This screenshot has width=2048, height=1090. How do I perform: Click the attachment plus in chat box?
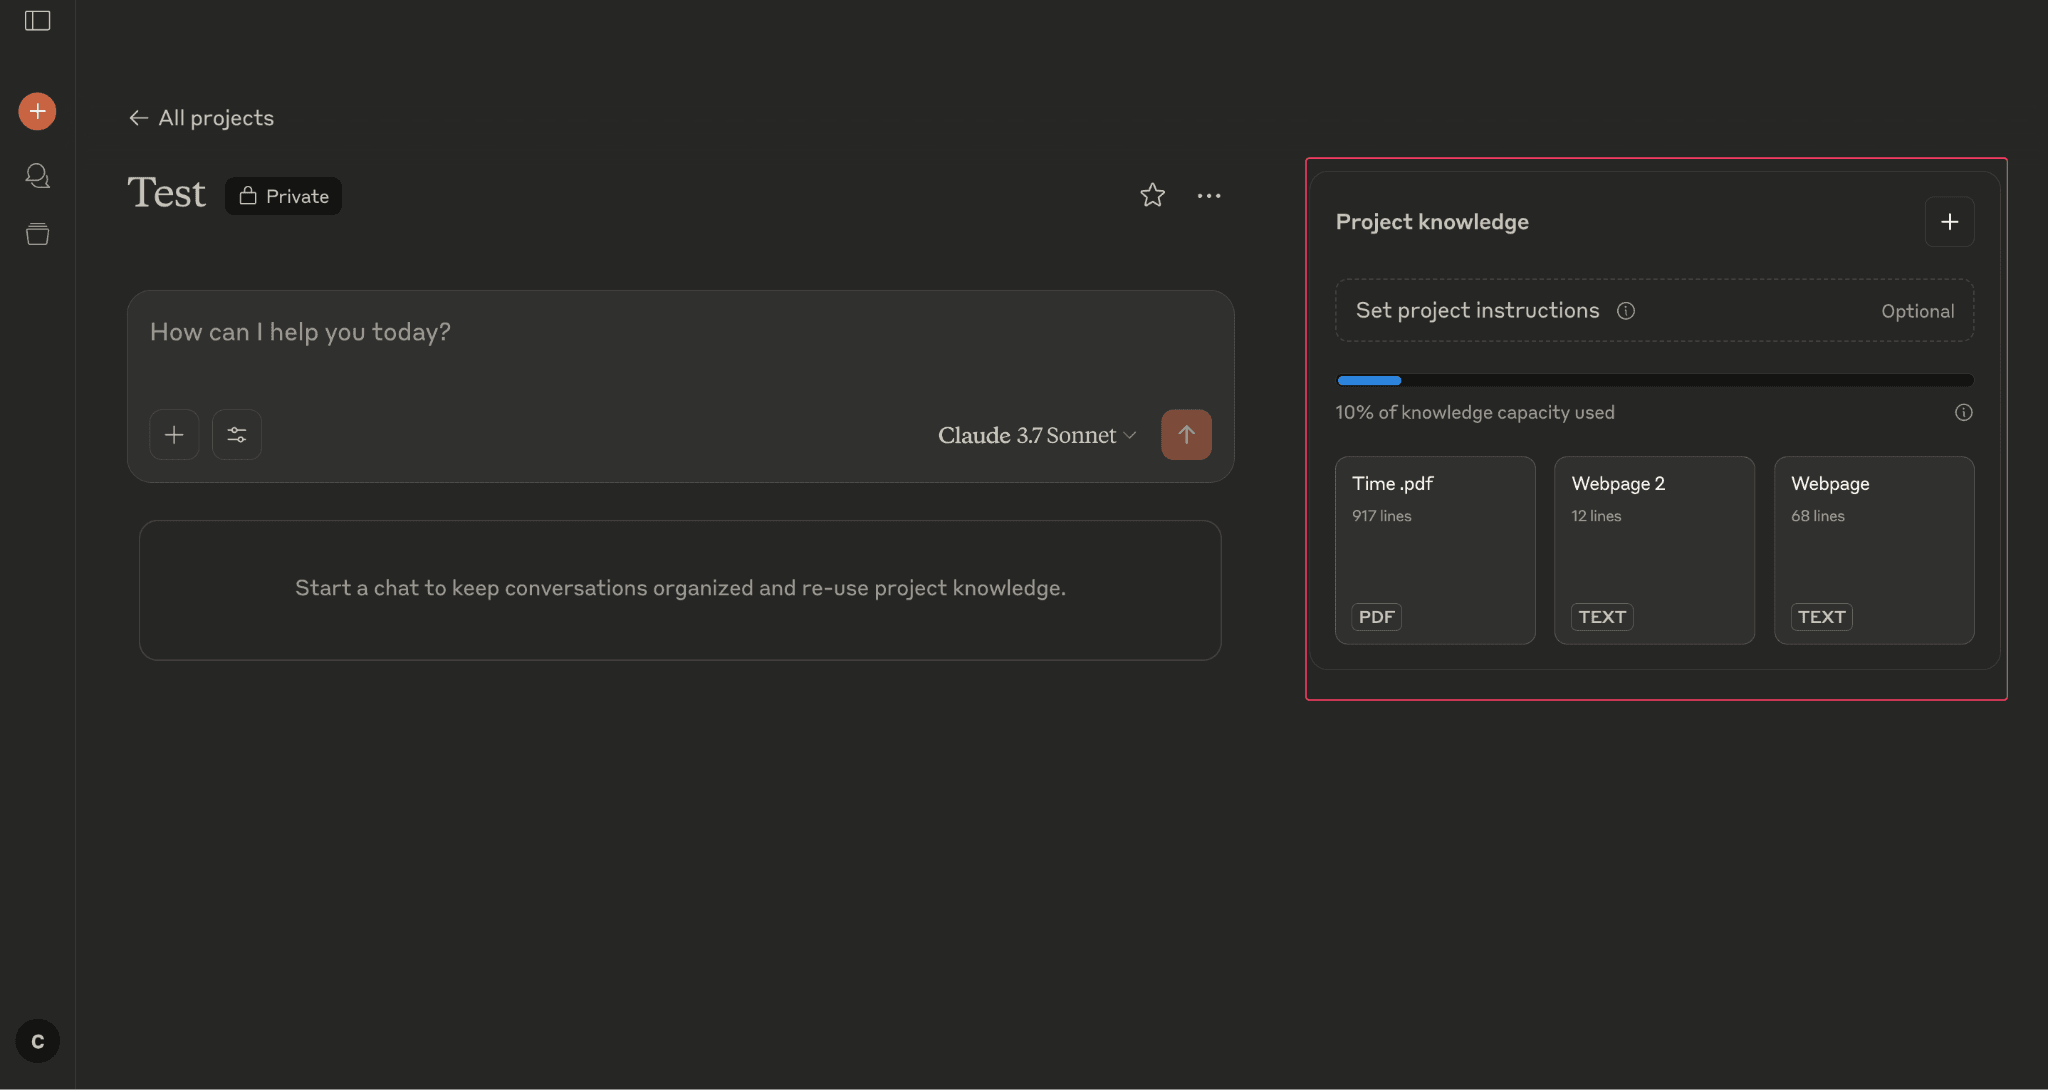[174, 435]
